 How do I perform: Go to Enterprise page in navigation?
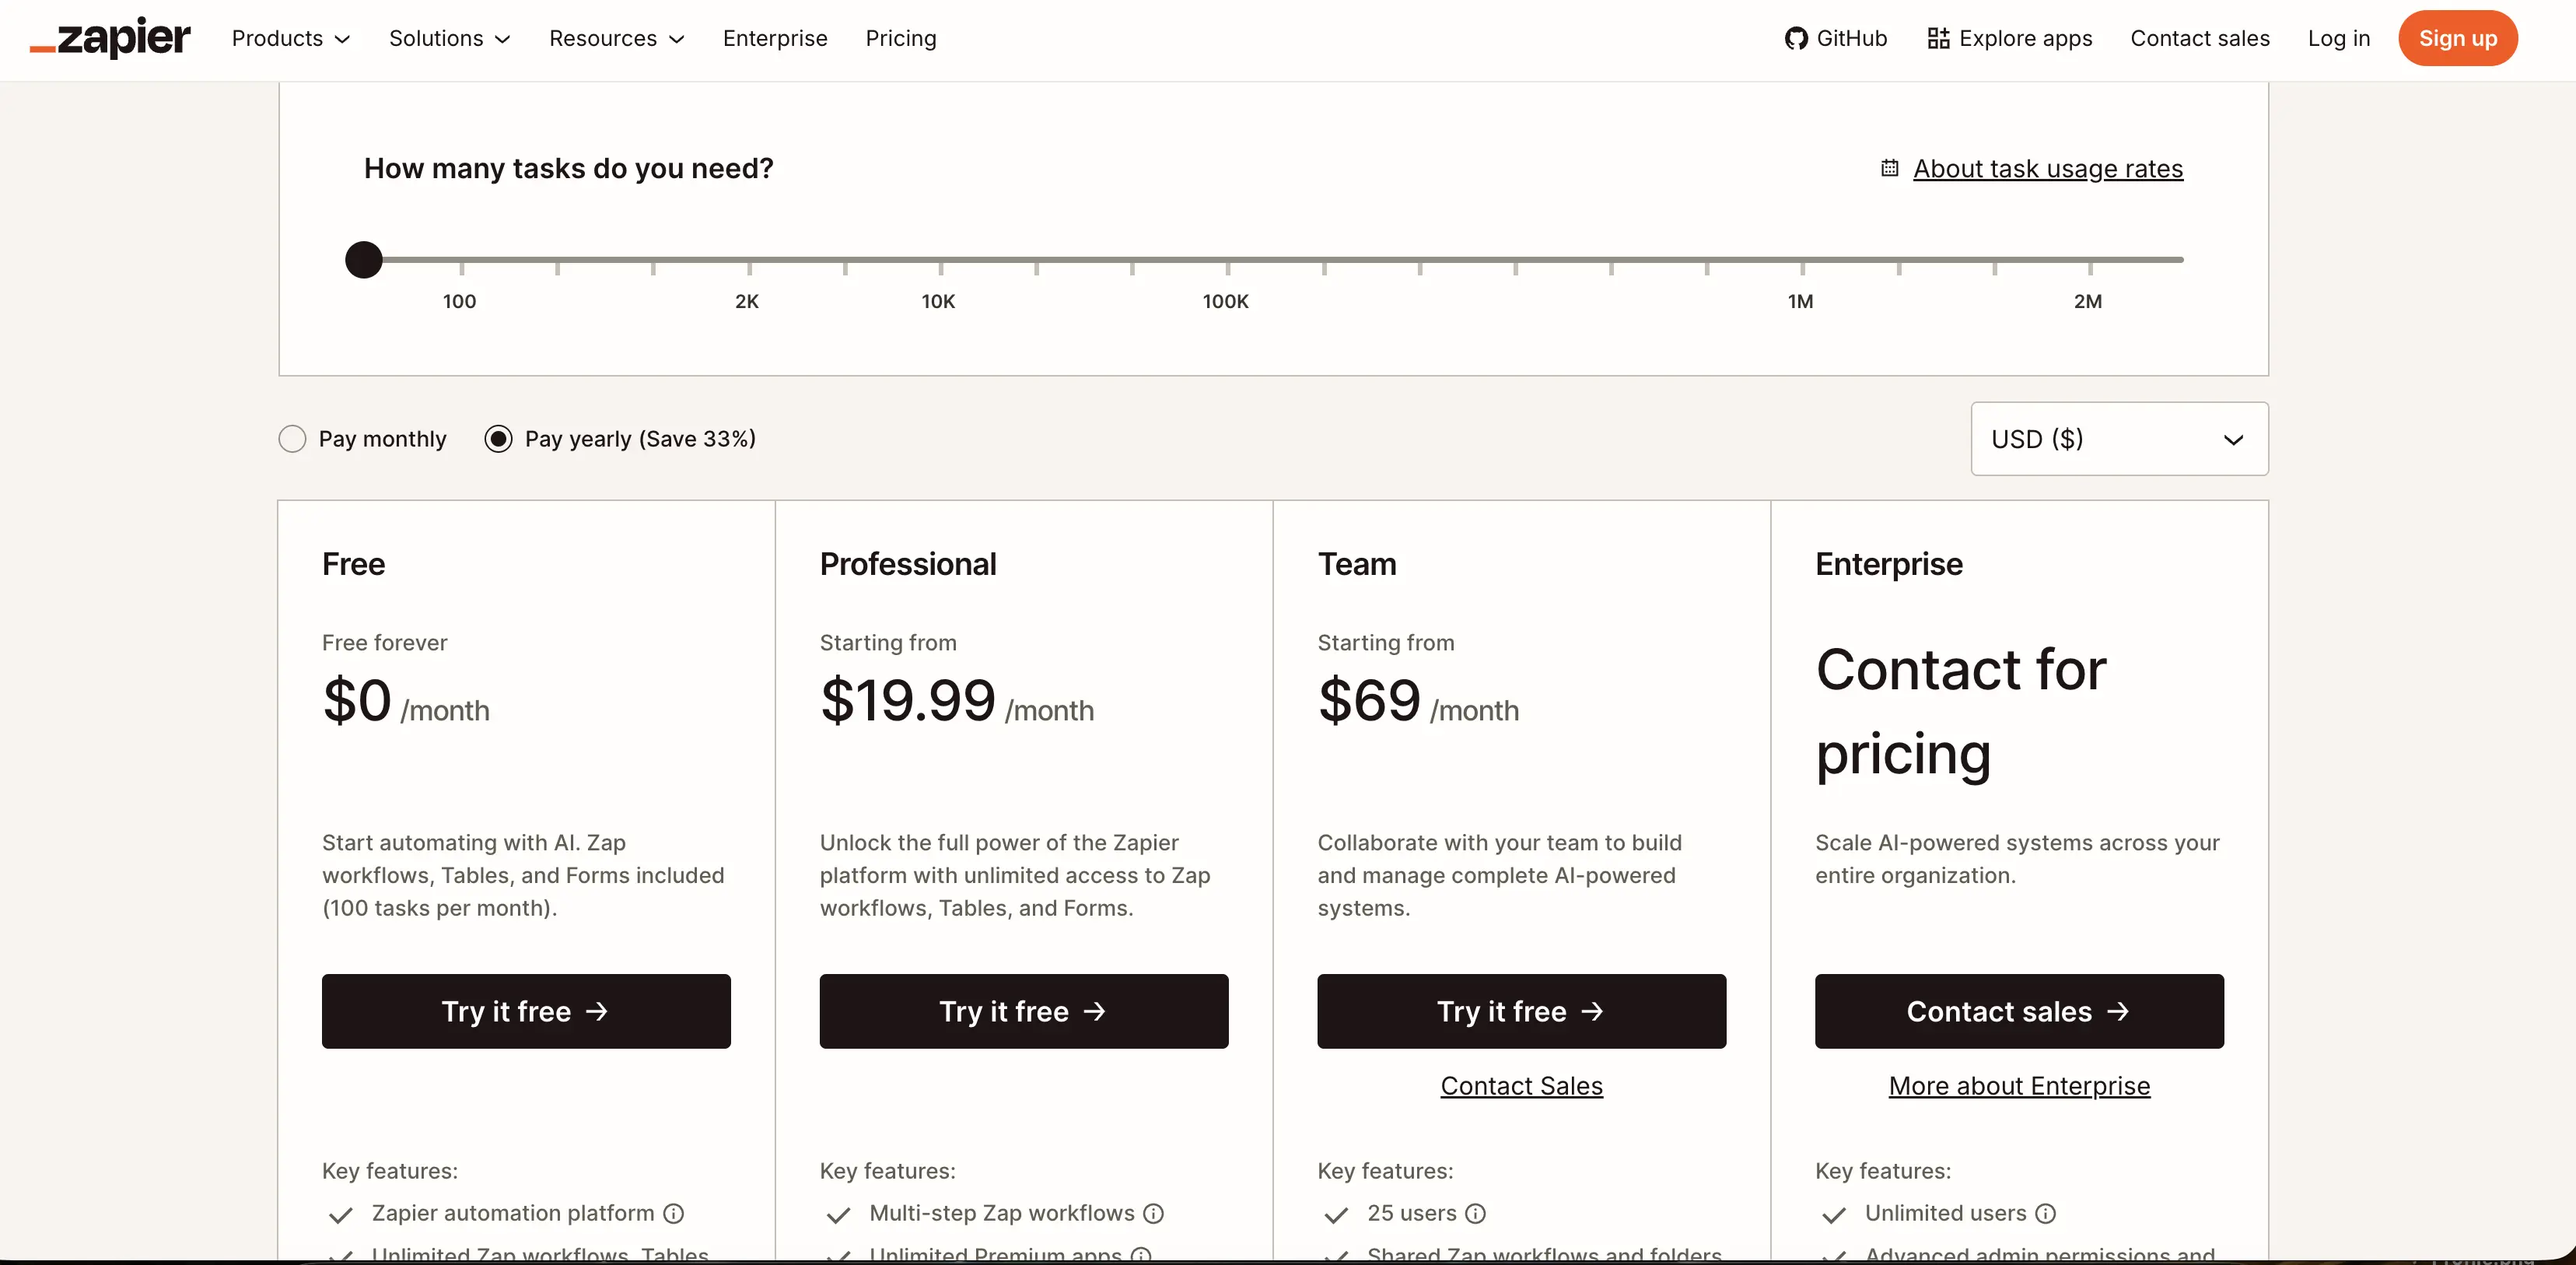775,38
